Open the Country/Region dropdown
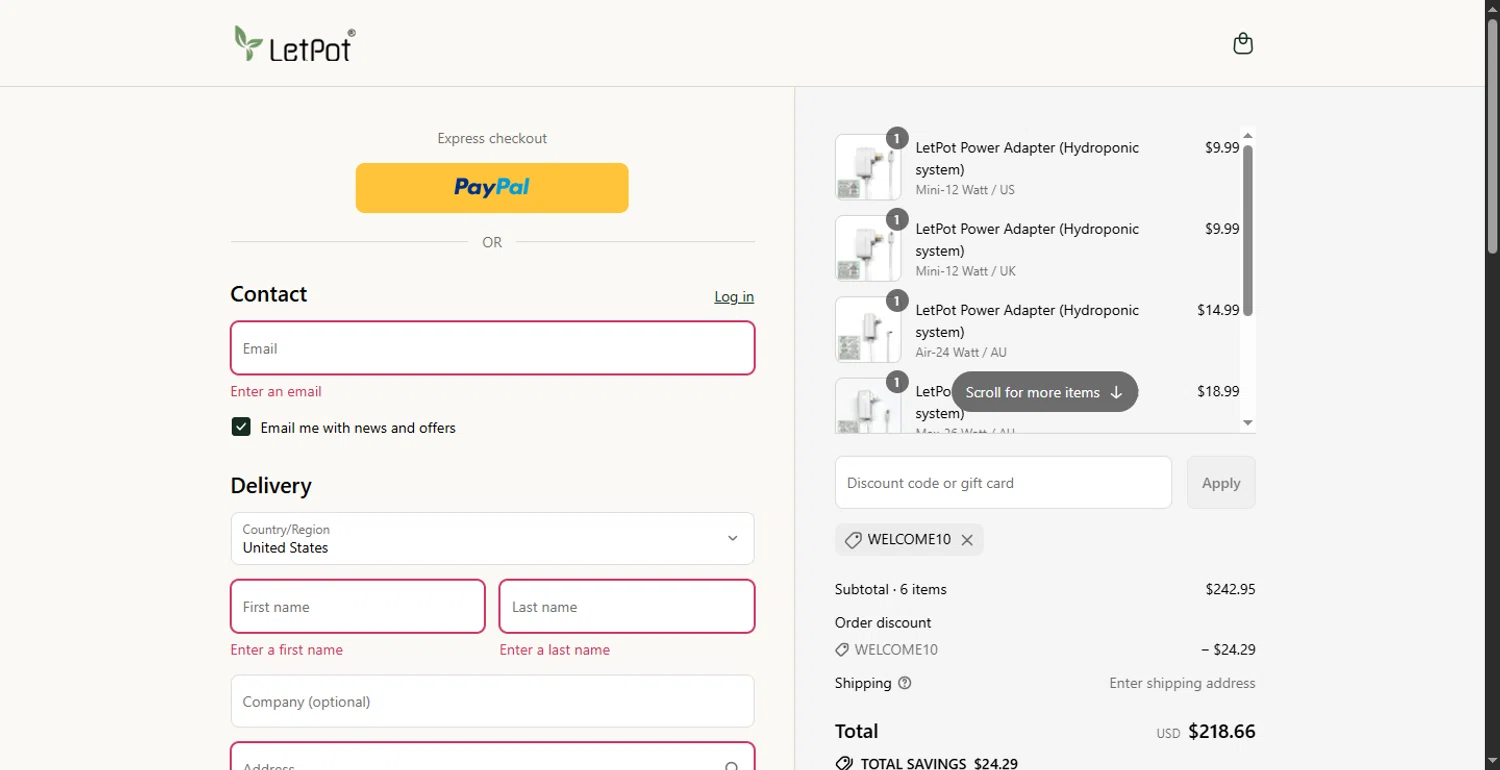This screenshot has height=770, width=1500. coord(492,538)
